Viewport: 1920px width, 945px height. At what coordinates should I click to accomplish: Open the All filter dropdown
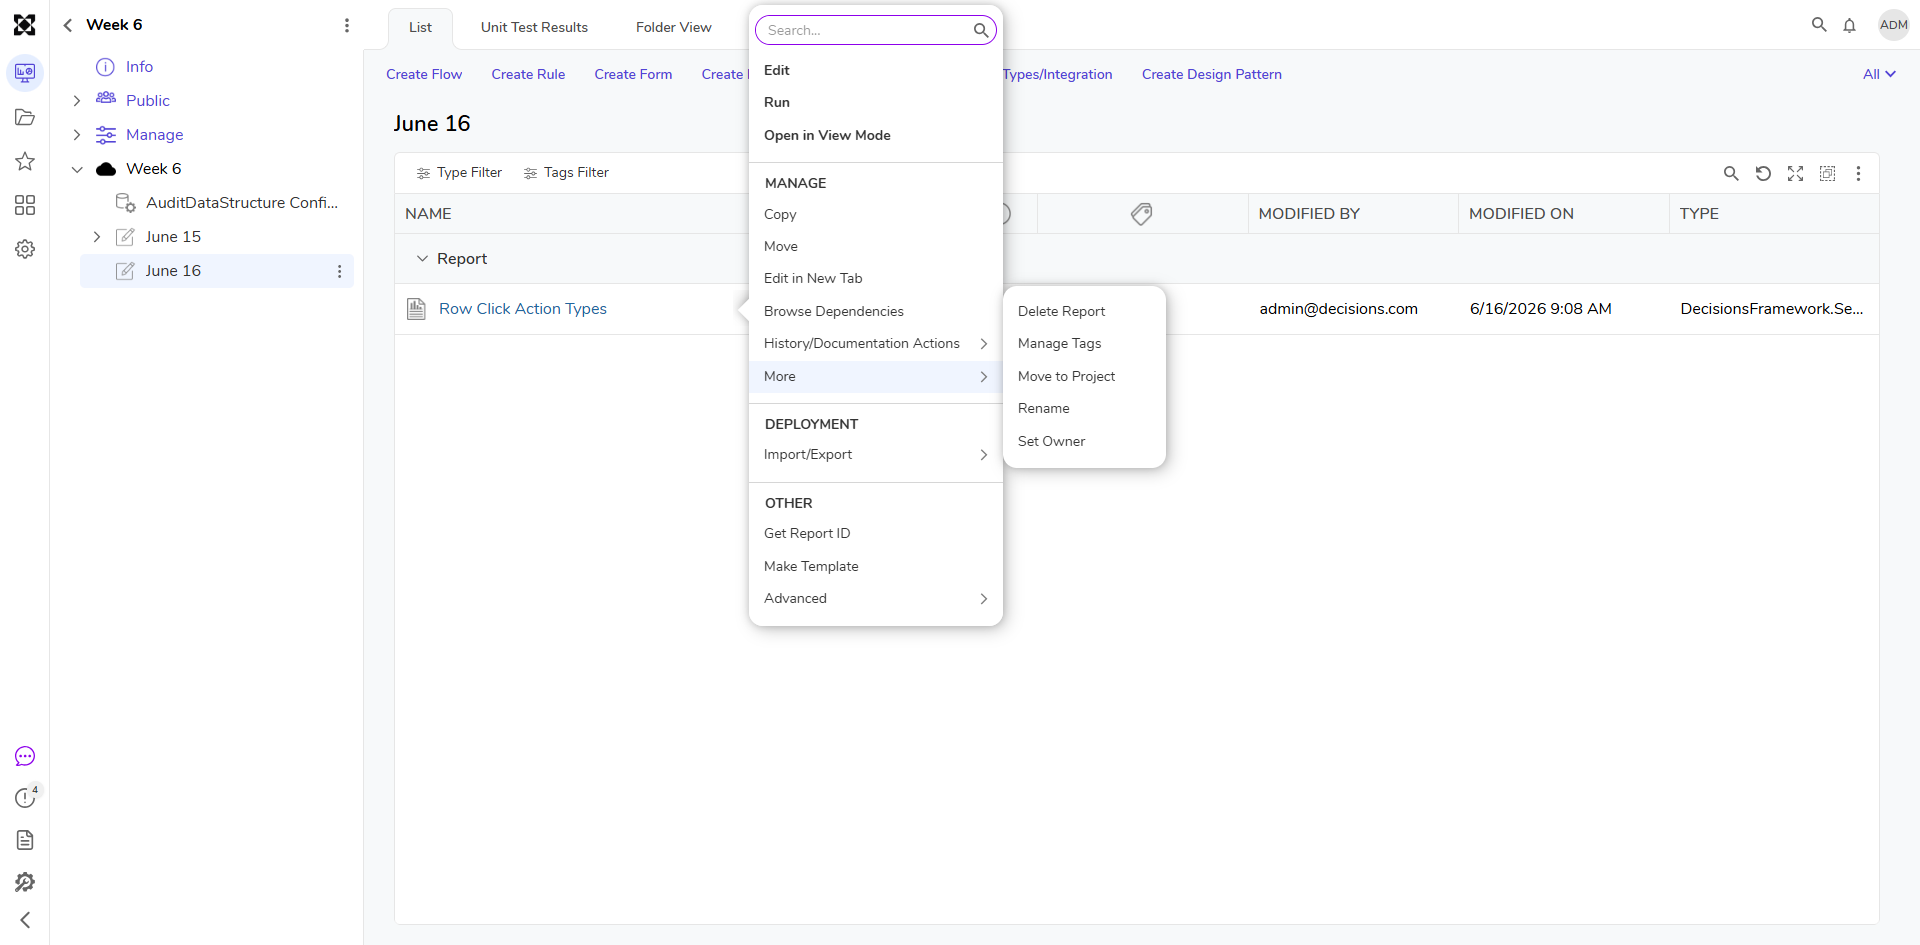[1880, 74]
